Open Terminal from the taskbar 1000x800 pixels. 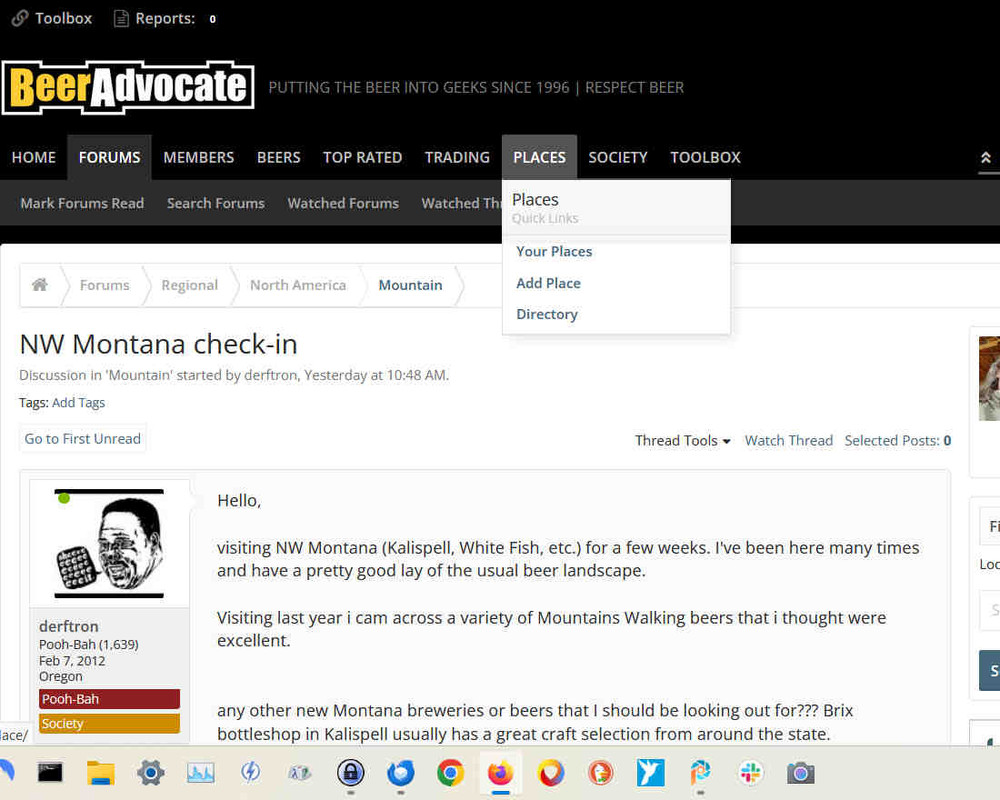point(50,773)
